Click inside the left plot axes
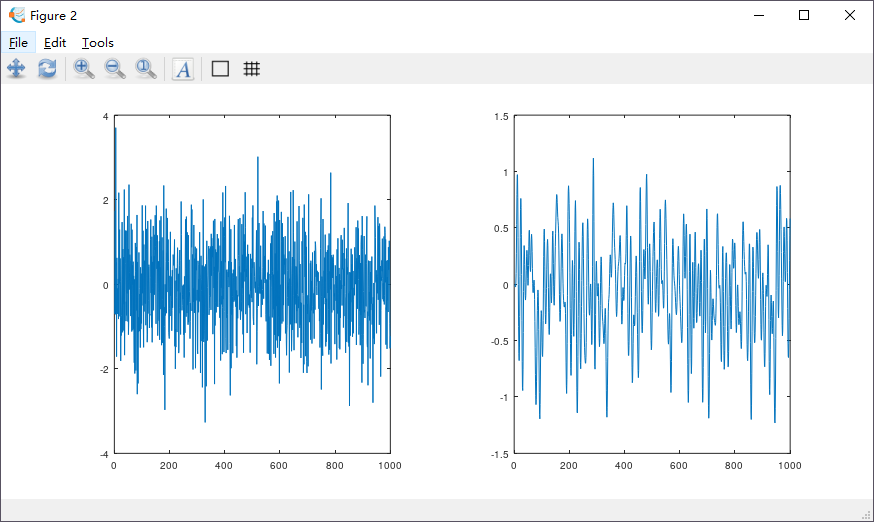The image size is (874, 522). pyautogui.click(x=252, y=284)
